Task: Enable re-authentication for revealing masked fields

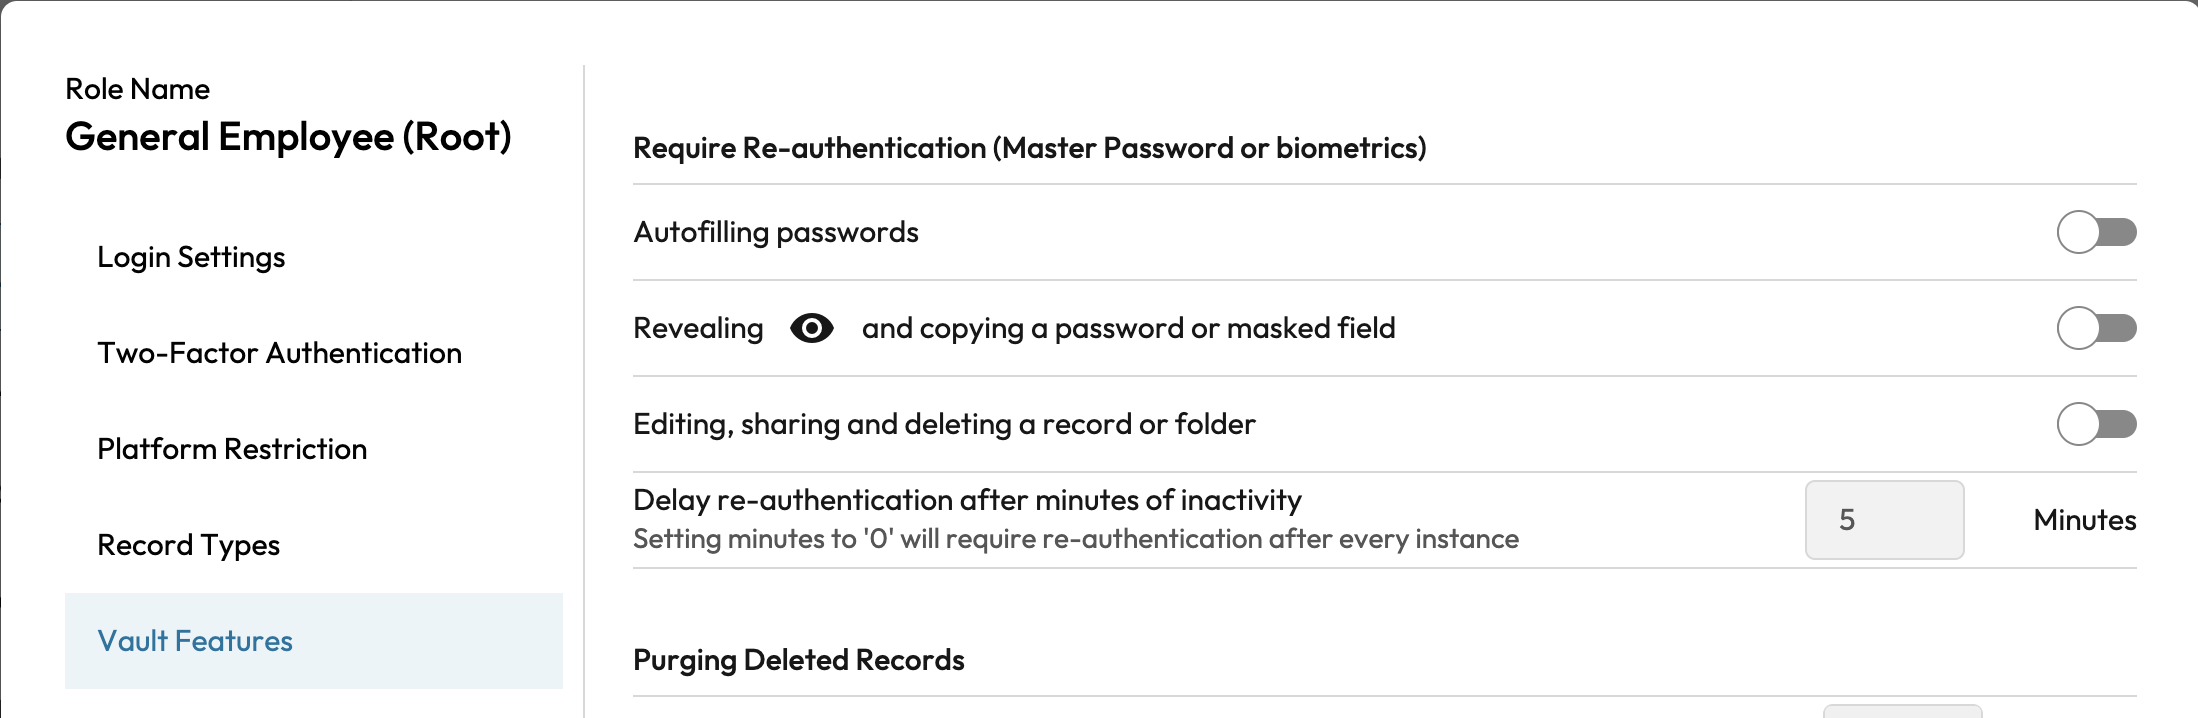Action: click(2095, 328)
